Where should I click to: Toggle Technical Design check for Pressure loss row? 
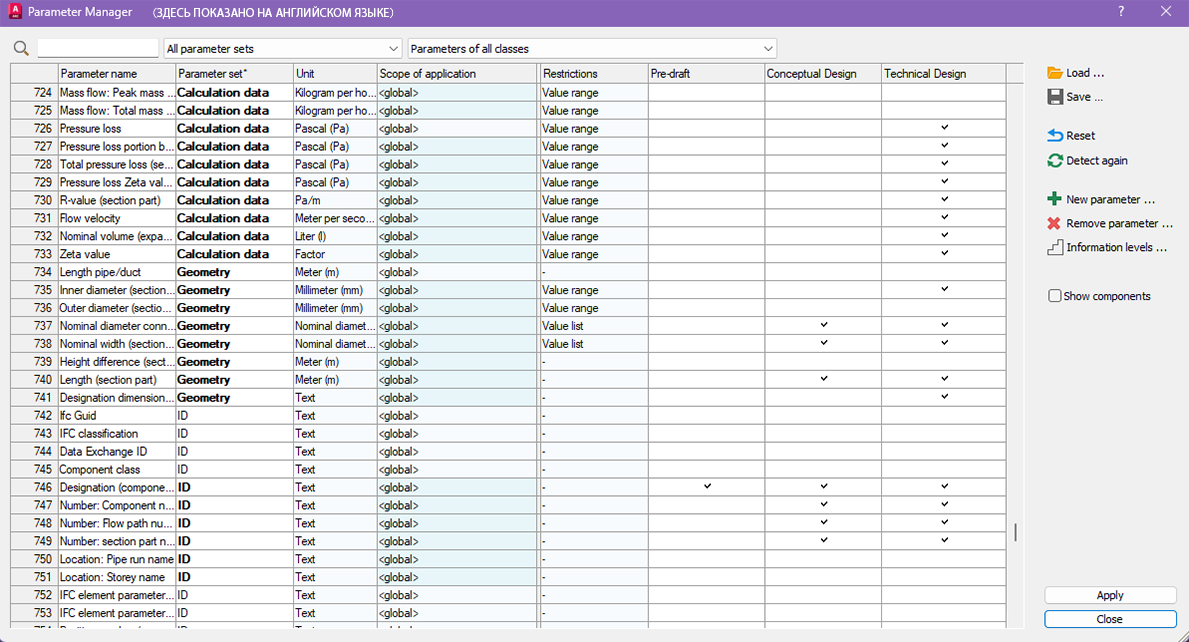tap(944, 128)
